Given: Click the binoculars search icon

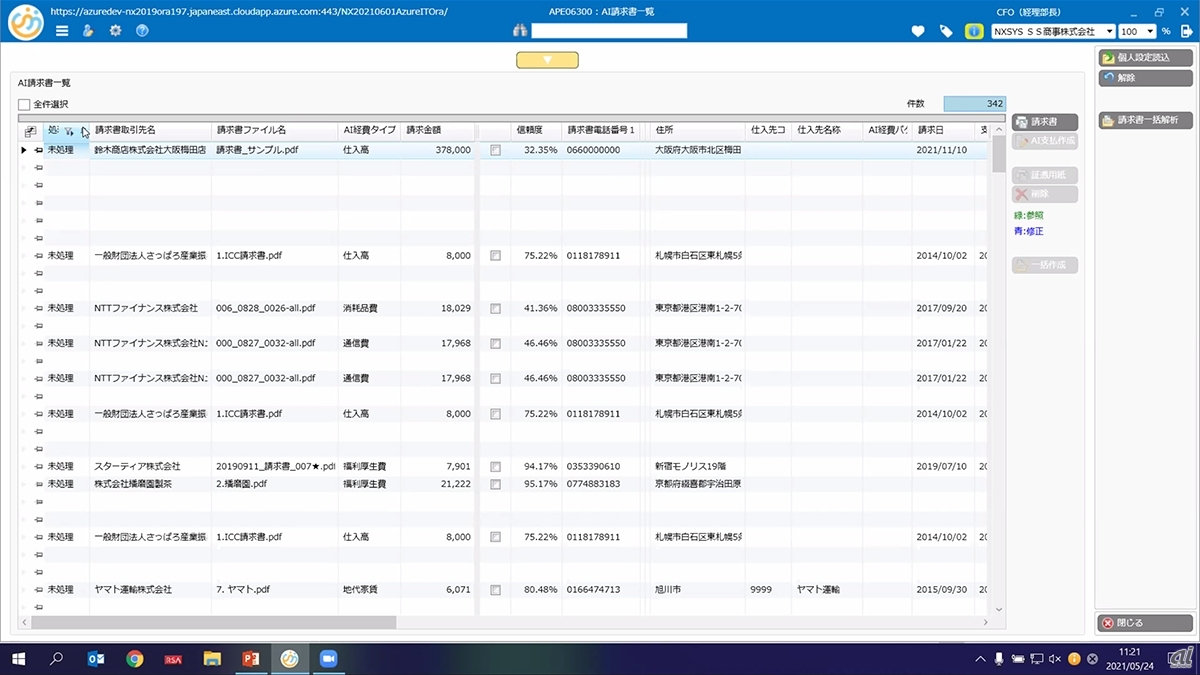Looking at the screenshot, I should (x=520, y=31).
